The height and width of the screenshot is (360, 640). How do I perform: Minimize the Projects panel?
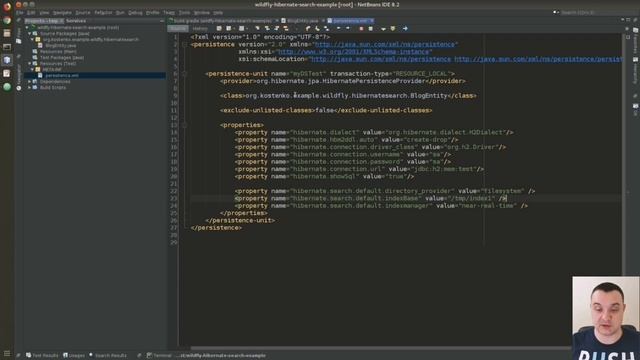tap(162, 21)
